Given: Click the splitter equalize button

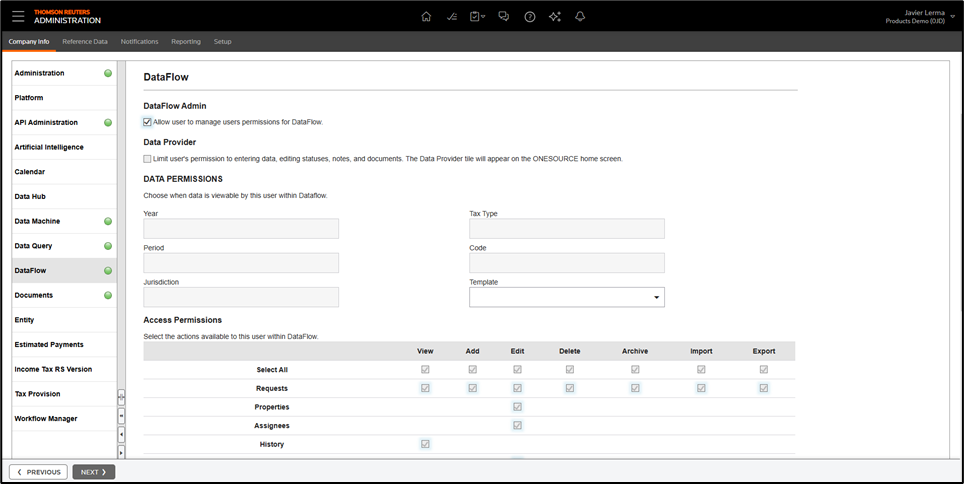Looking at the screenshot, I should click(121, 416).
